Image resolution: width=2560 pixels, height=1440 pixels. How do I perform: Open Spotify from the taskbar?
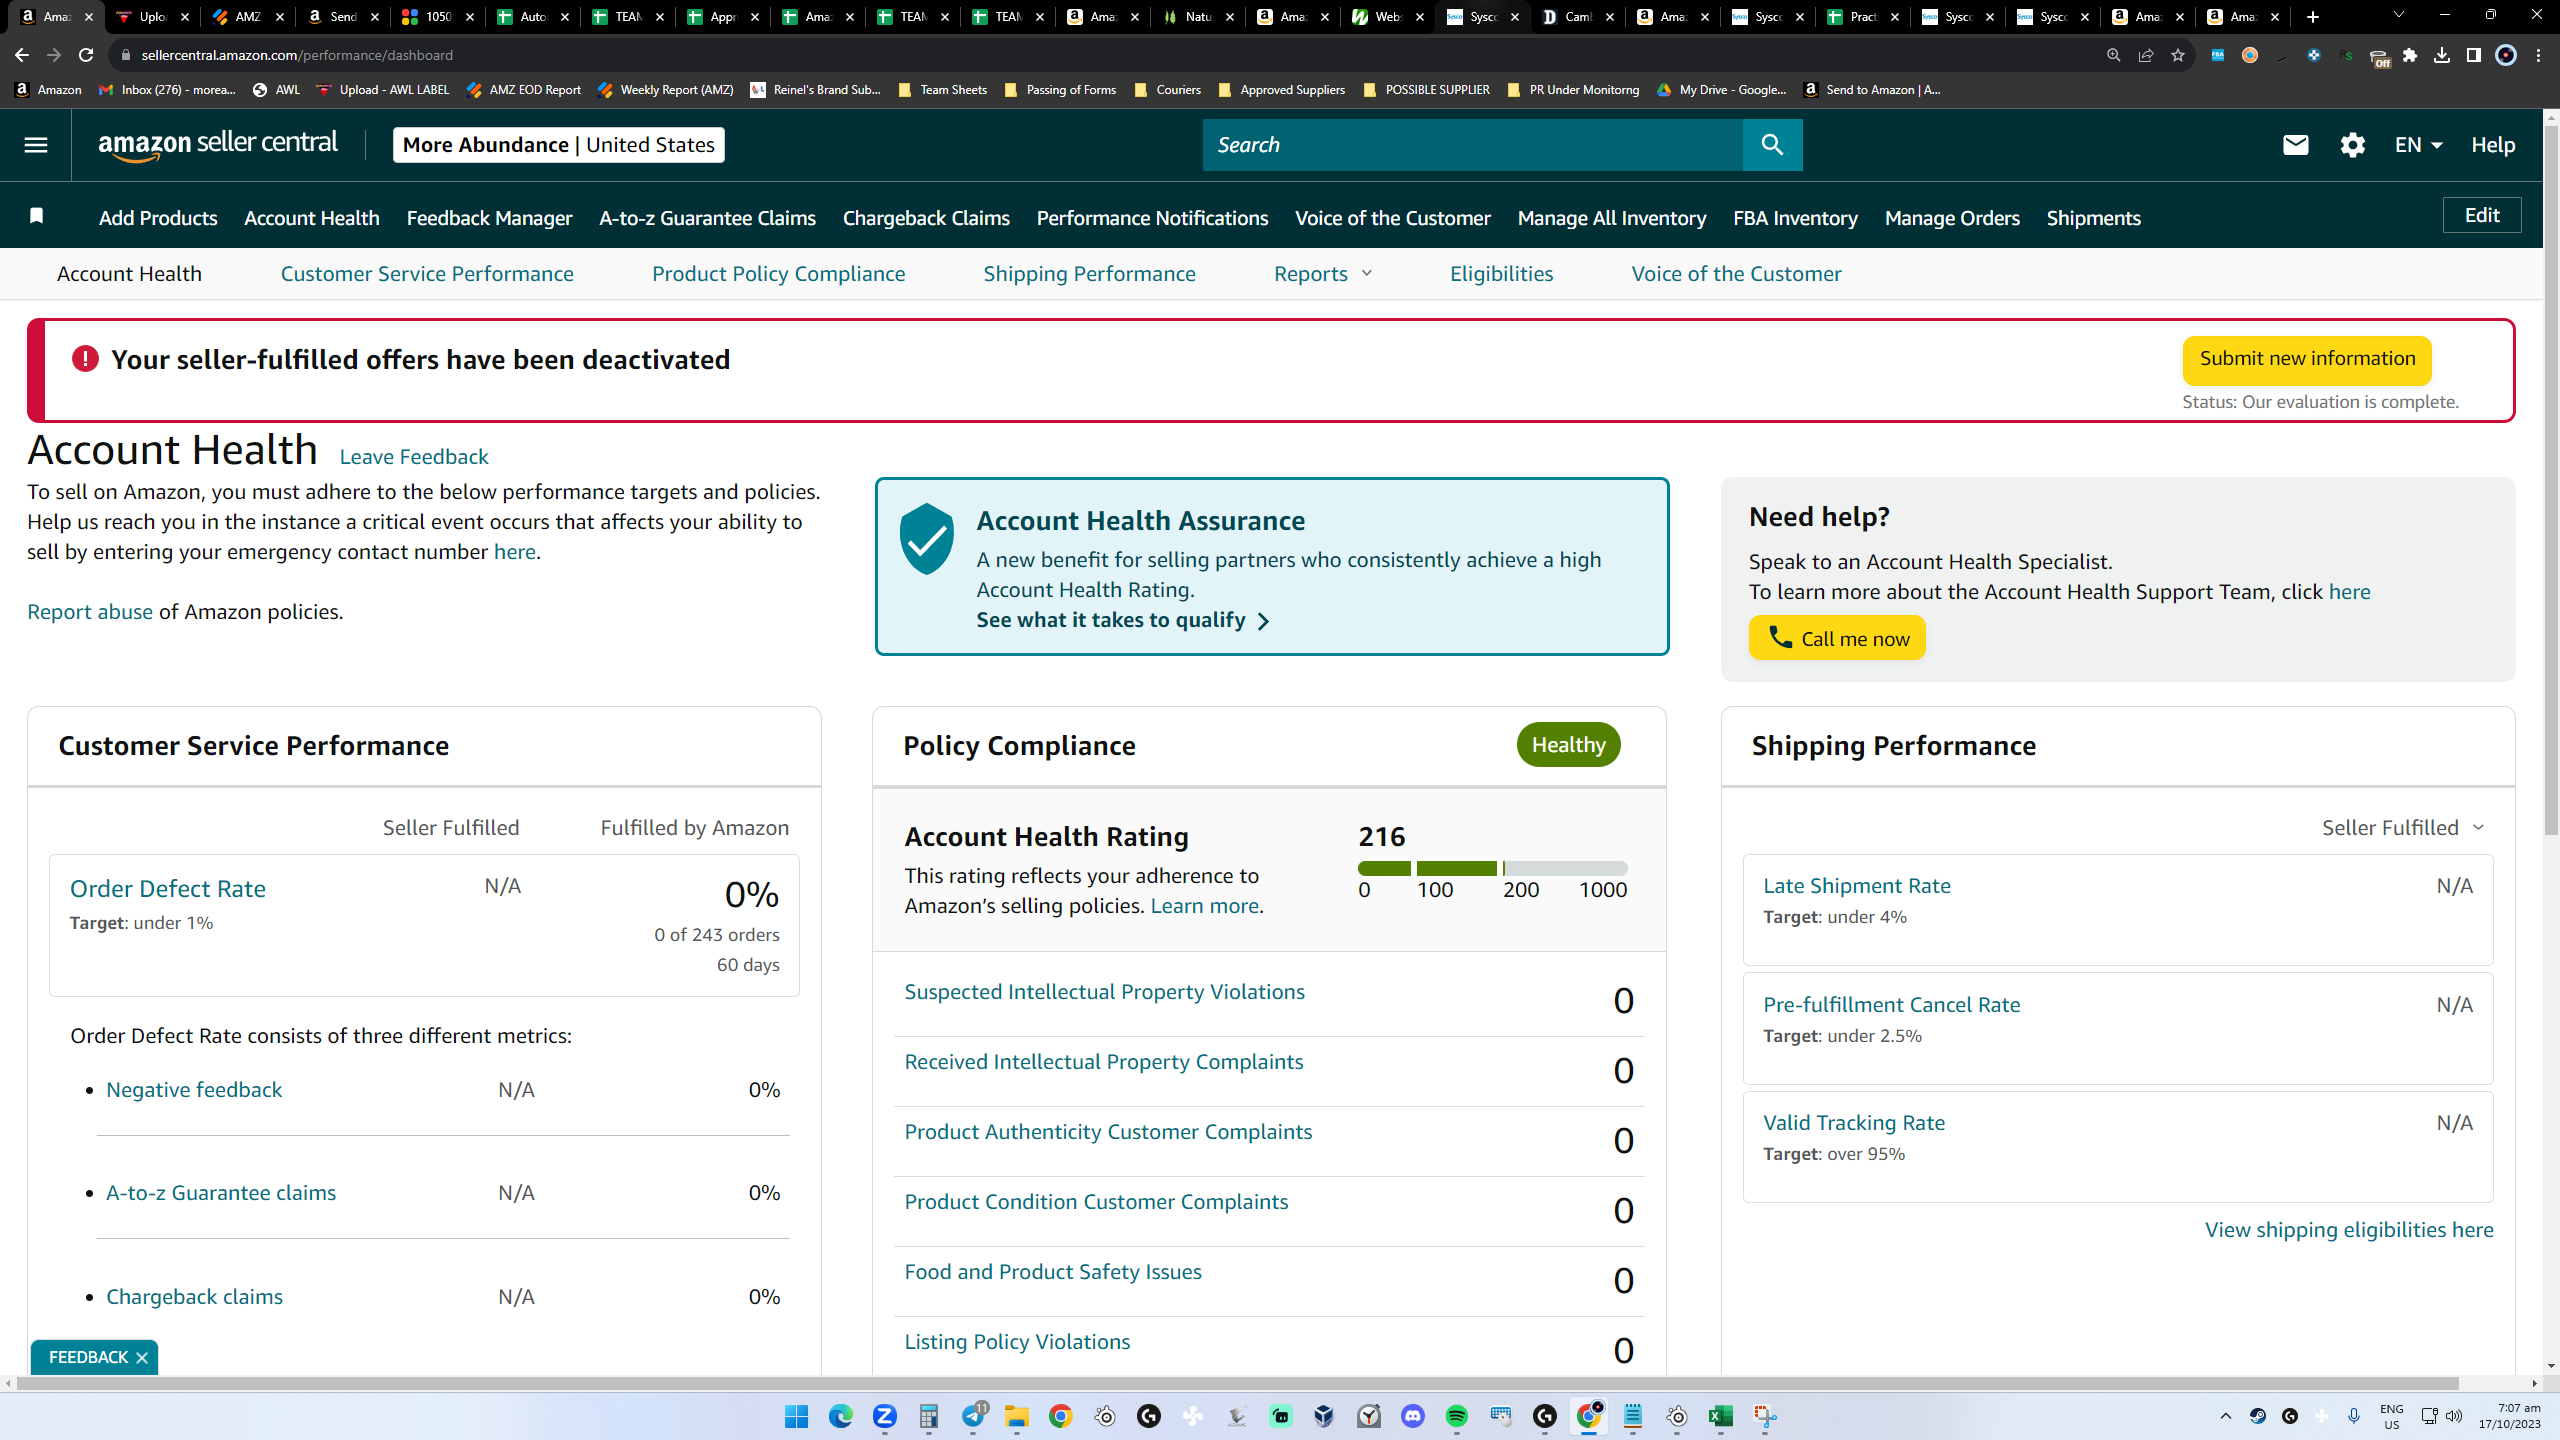[1457, 1416]
